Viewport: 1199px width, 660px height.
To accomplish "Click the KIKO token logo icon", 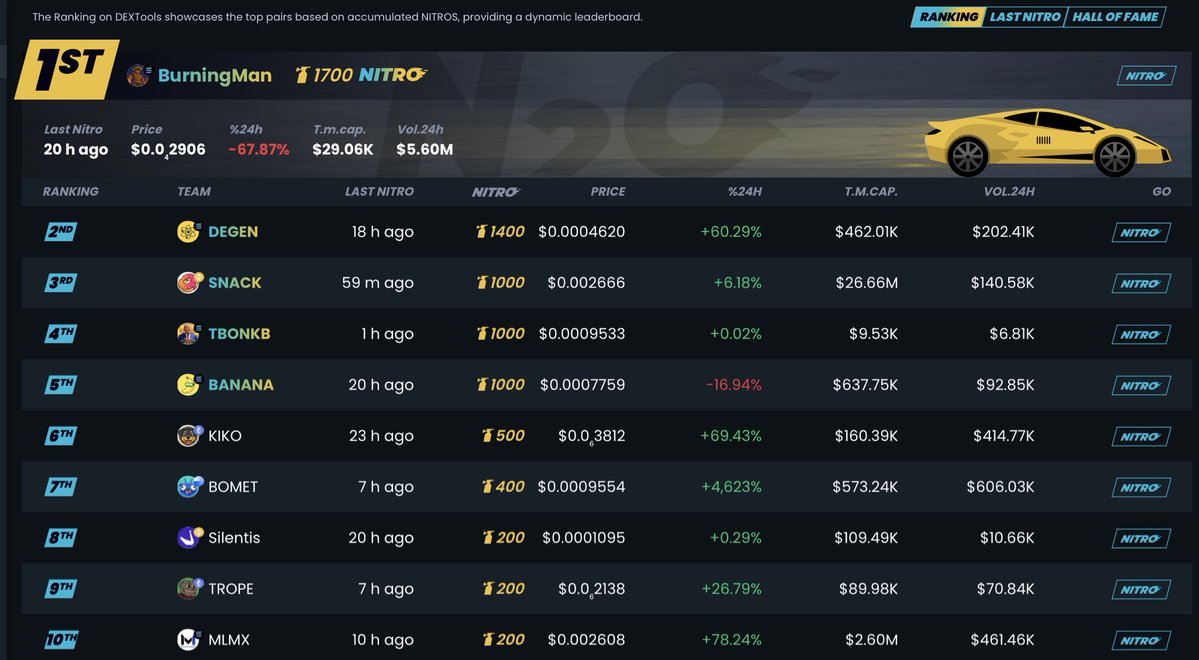I will (188, 436).
